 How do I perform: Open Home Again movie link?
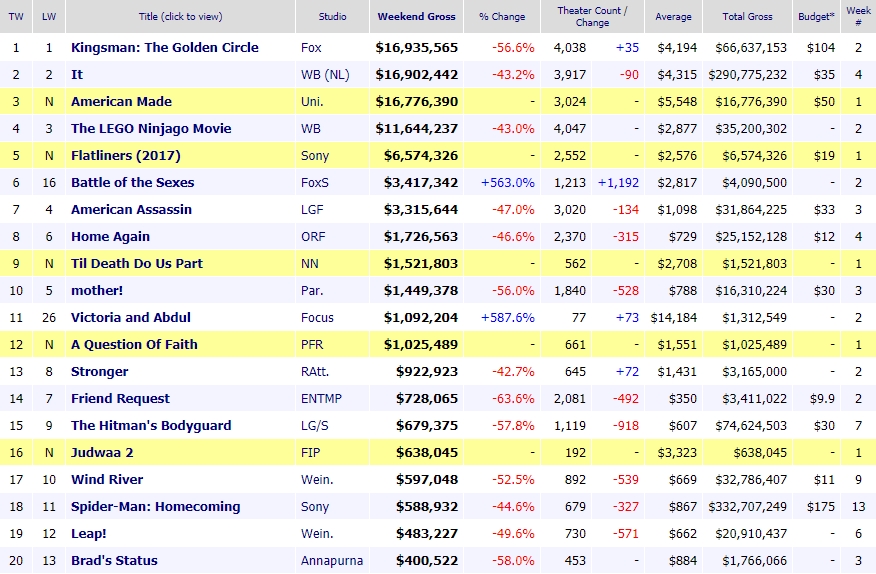coord(110,236)
